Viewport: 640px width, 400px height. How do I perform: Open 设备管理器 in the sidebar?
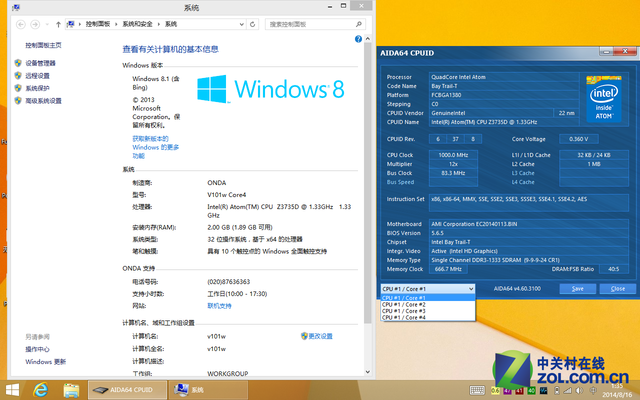tap(40, 63)
